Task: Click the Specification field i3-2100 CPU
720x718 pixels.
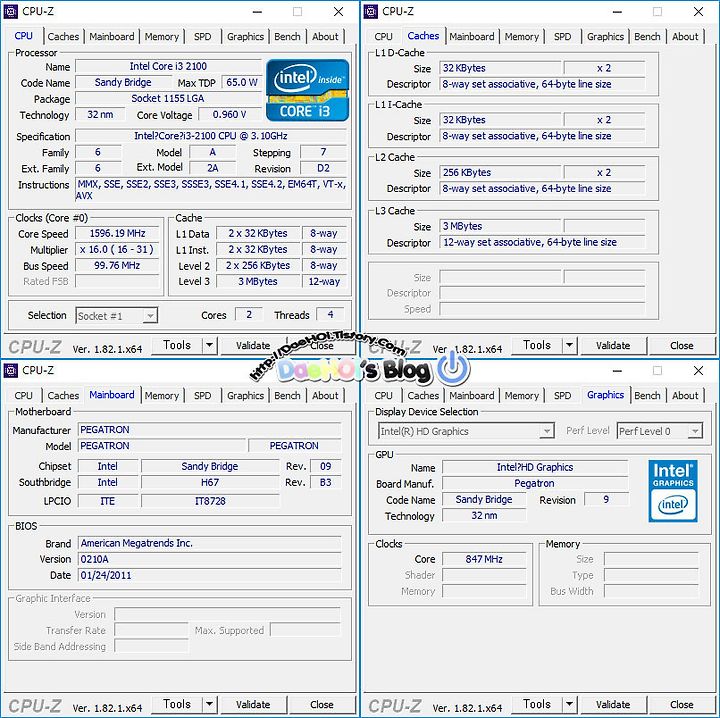Action: pyautogui.click(x=211, y=136)
